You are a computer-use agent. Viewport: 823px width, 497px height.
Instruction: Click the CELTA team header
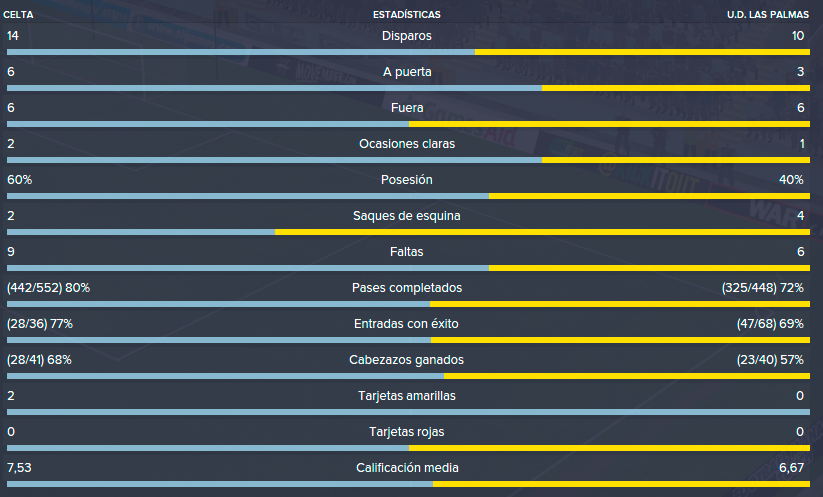18,15
